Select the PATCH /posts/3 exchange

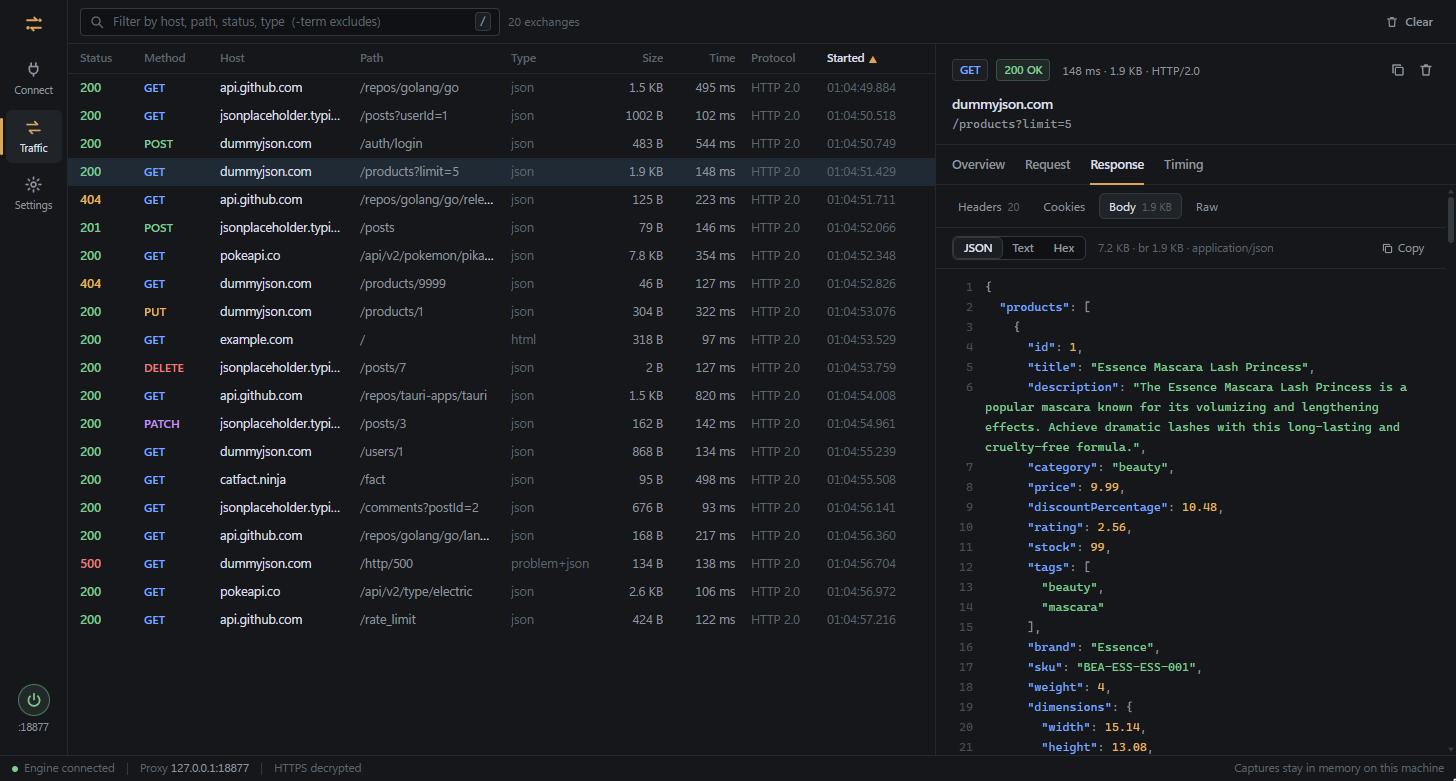pos(501,424)
